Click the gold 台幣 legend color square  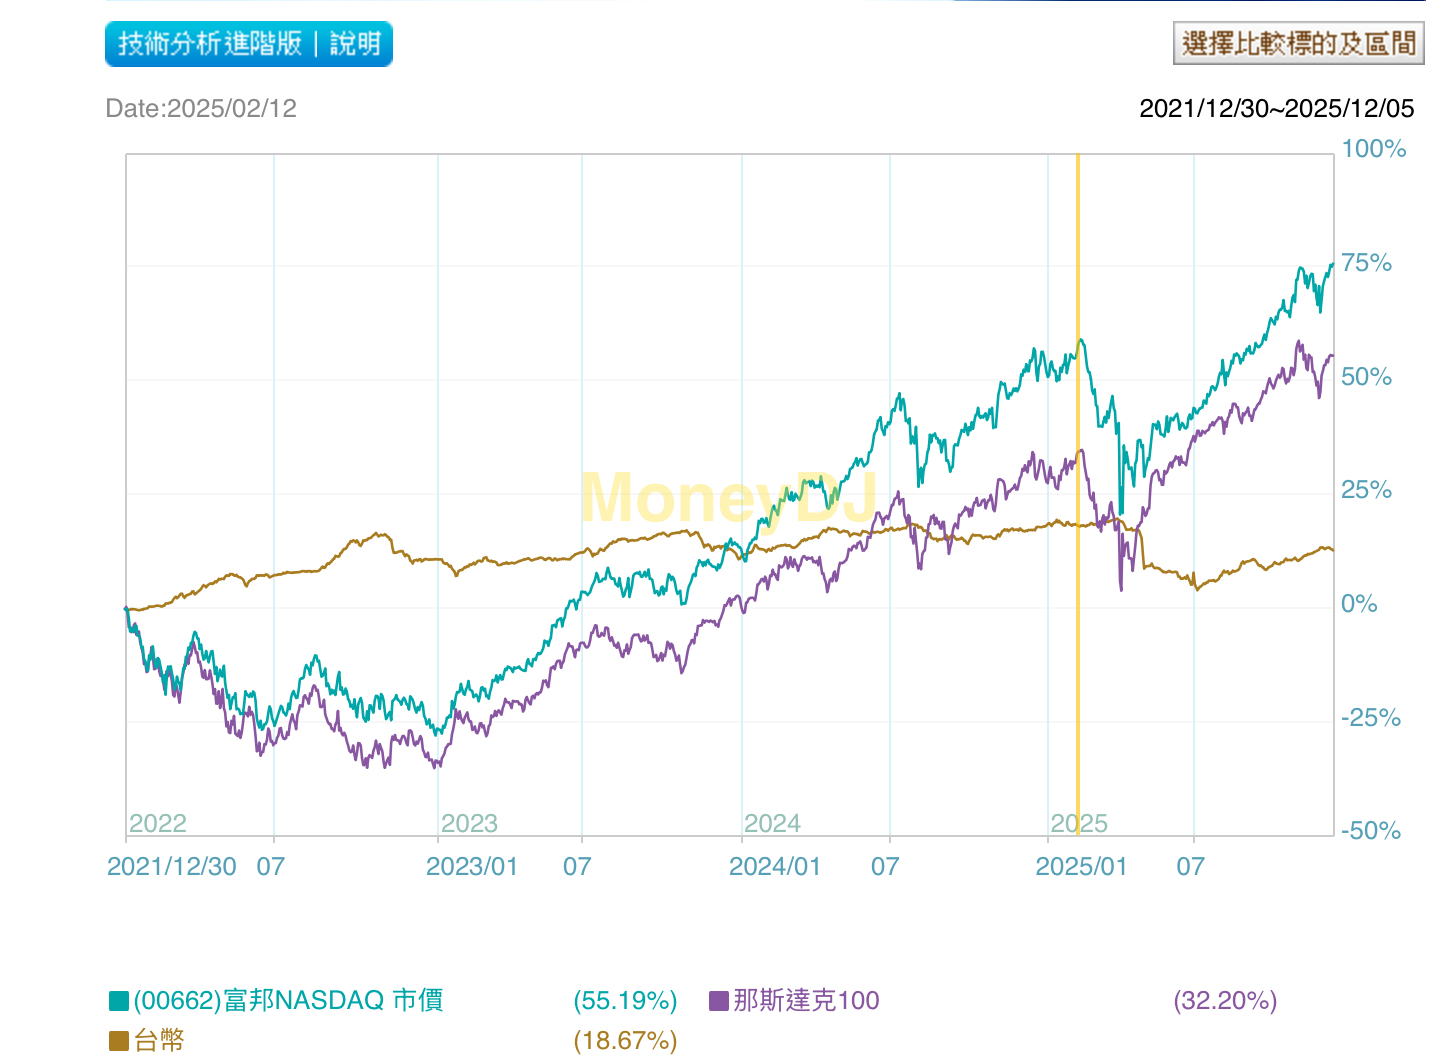click(117, 1040)
